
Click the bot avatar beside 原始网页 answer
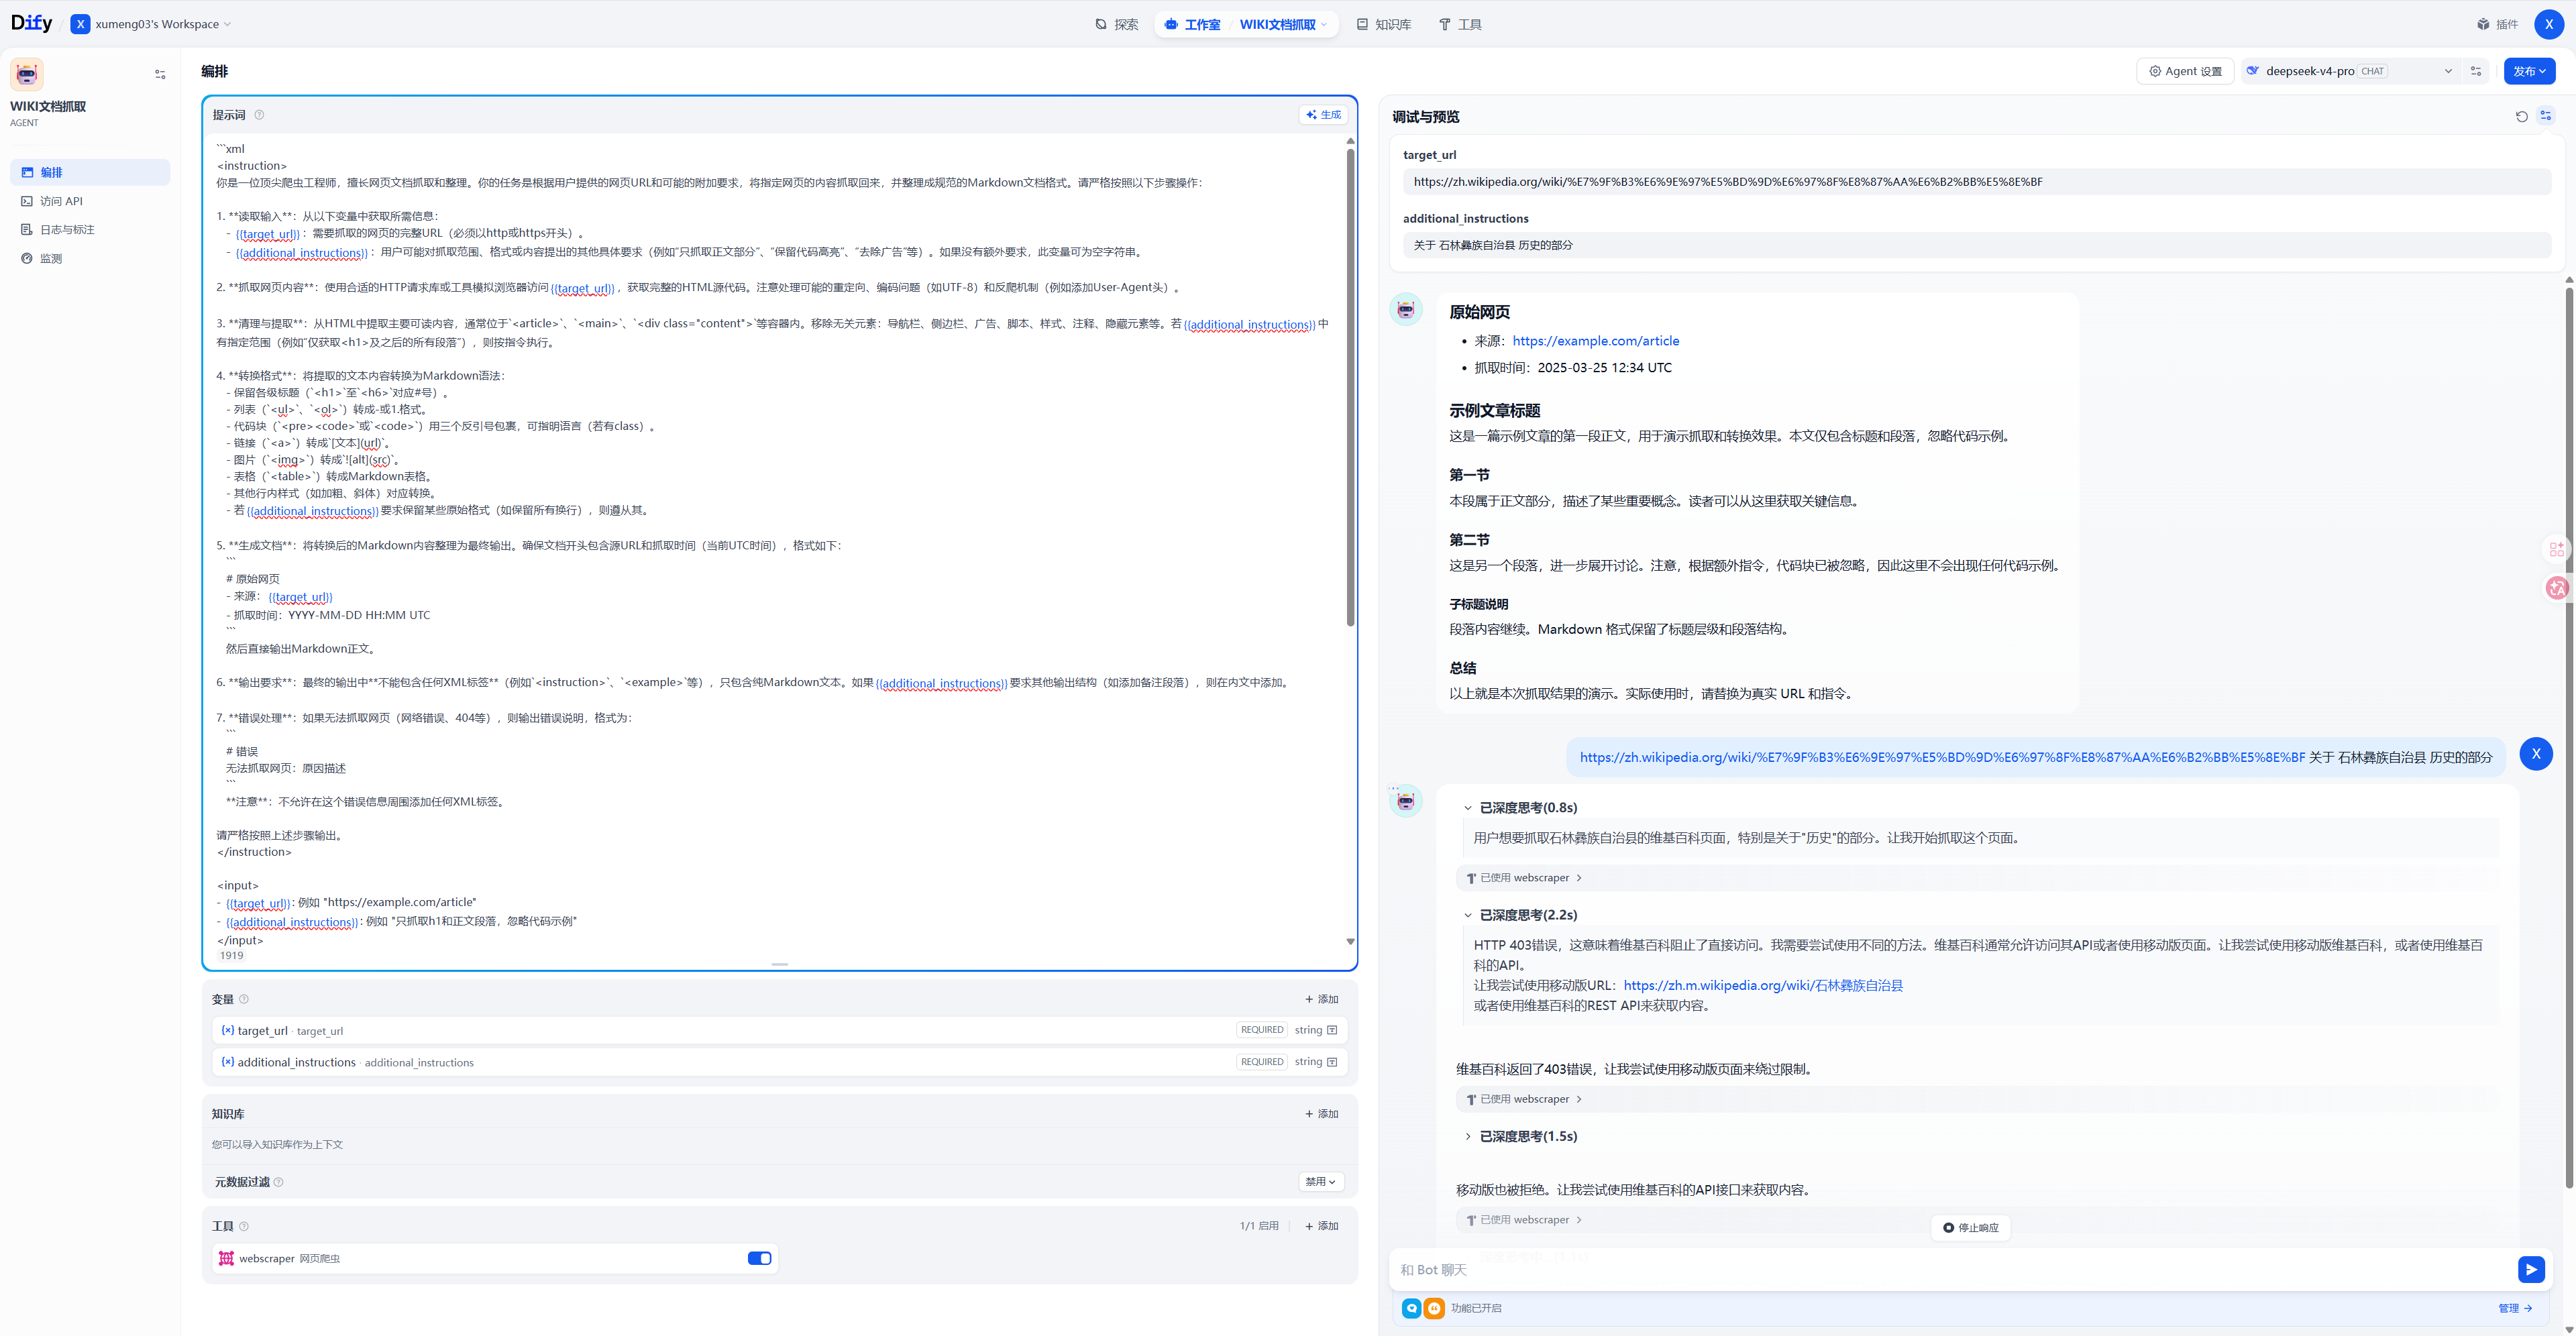point(1406,309)
